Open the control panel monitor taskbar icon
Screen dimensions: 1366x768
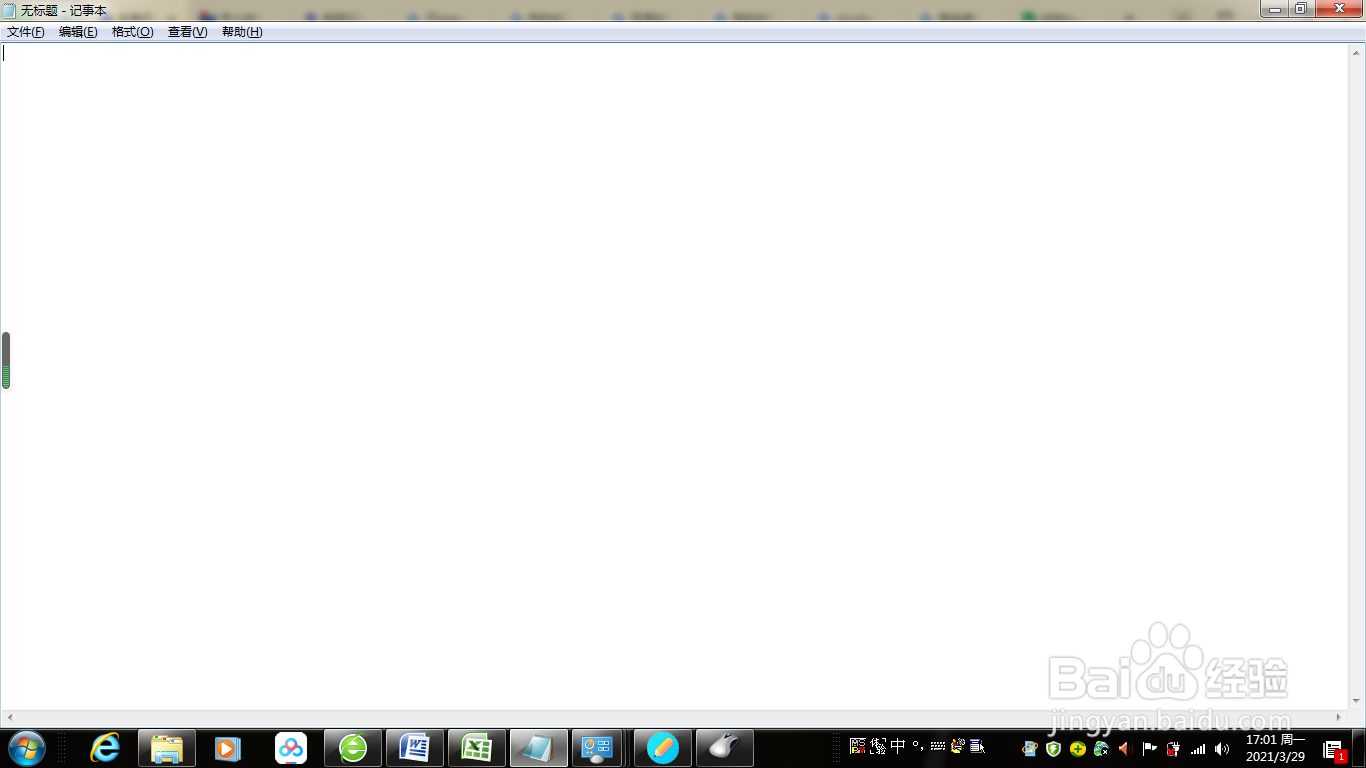click(597, 748)
